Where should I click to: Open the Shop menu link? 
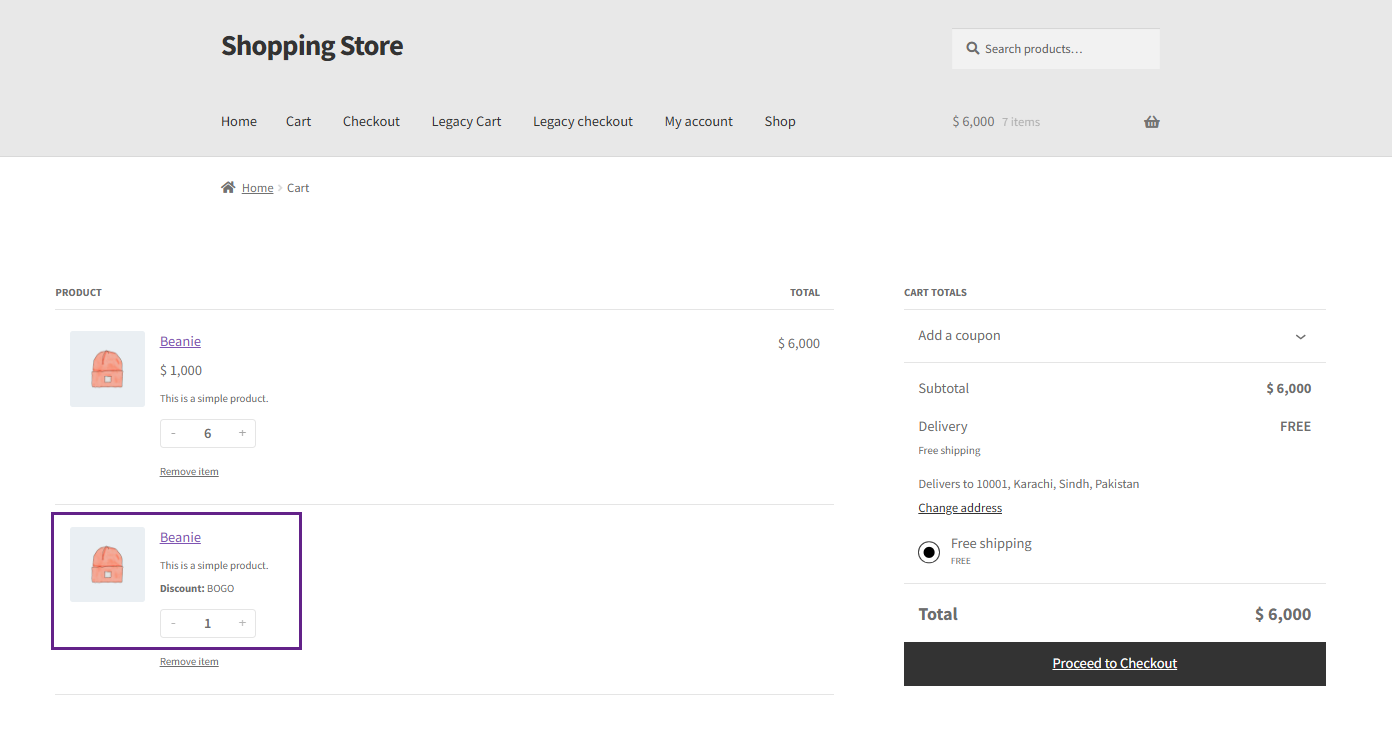(x=780, y=121)
